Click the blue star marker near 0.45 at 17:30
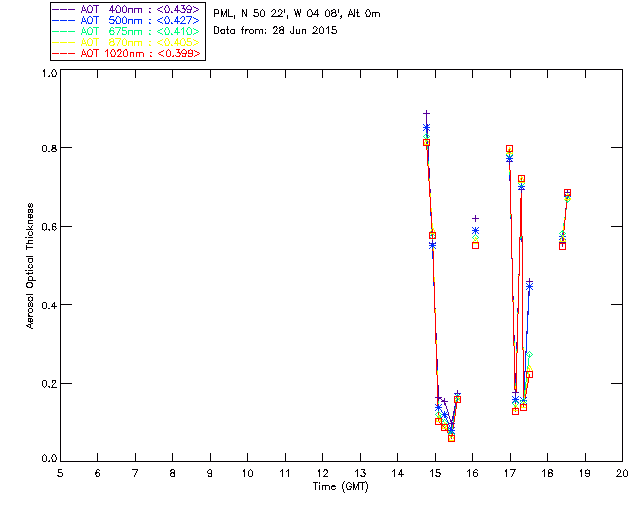The width and height of the screenshot is (640, 512). [x=529, y=285]
